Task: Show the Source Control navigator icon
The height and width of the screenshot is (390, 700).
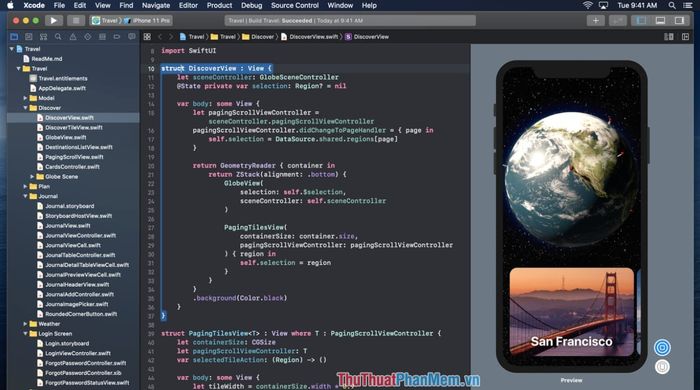Action: coord(29,37)
